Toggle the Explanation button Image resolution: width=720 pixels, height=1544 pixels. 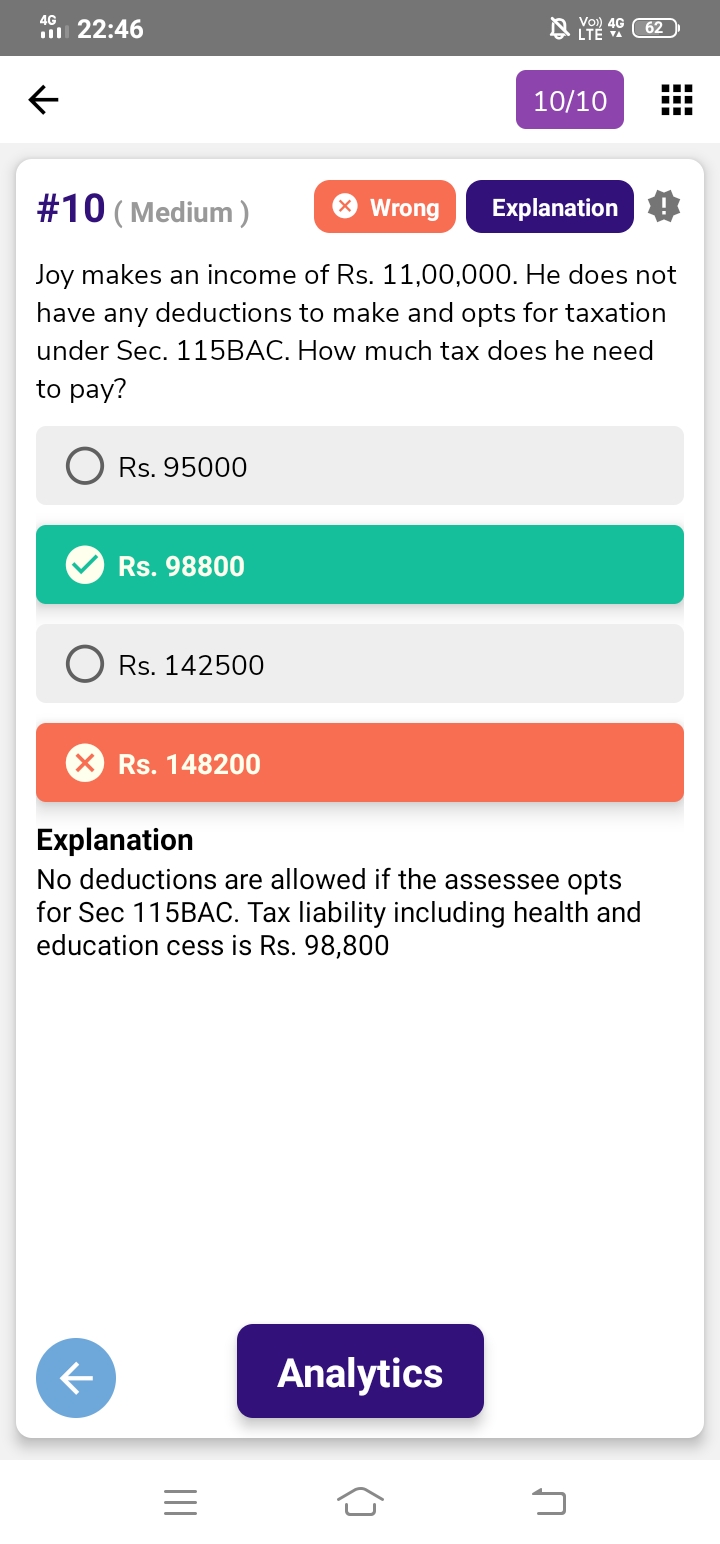pos(550,207)
